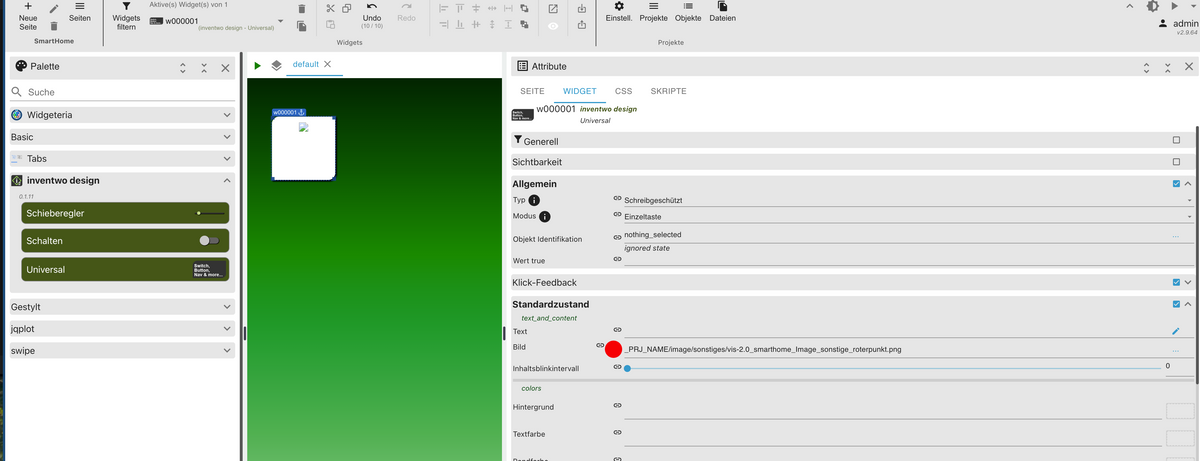The width and height of the screenshot is (1200, 461).
Task: Open the Modus Einzeltaste dropdown
Action: point(909,217)
